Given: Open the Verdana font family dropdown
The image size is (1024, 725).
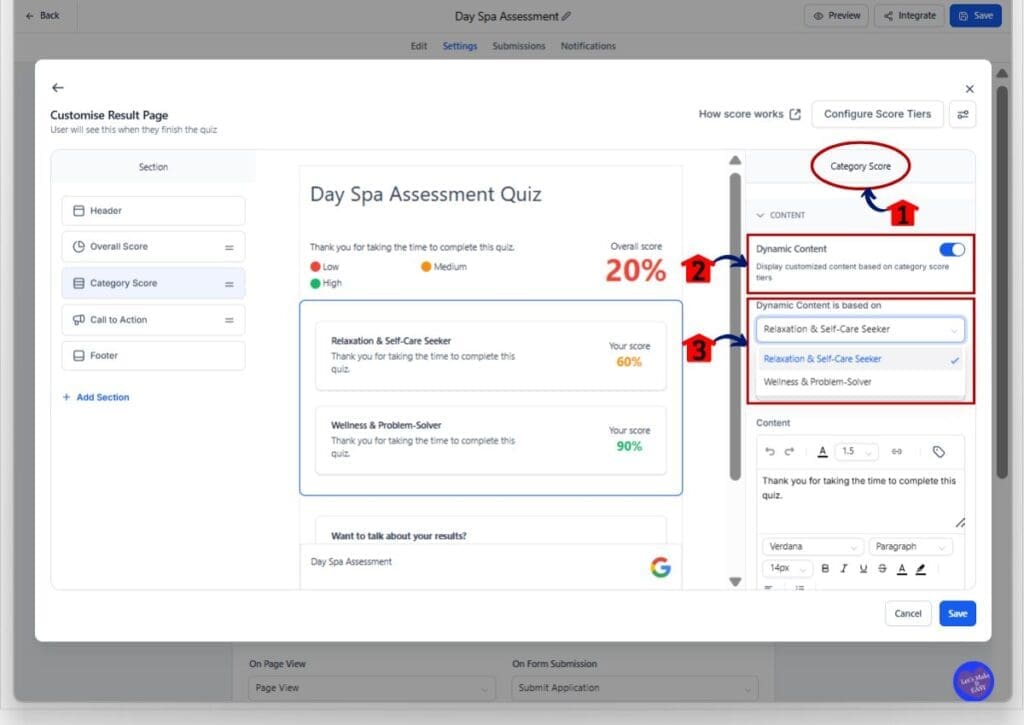Looking at the screenshot, I should (812, 547).
